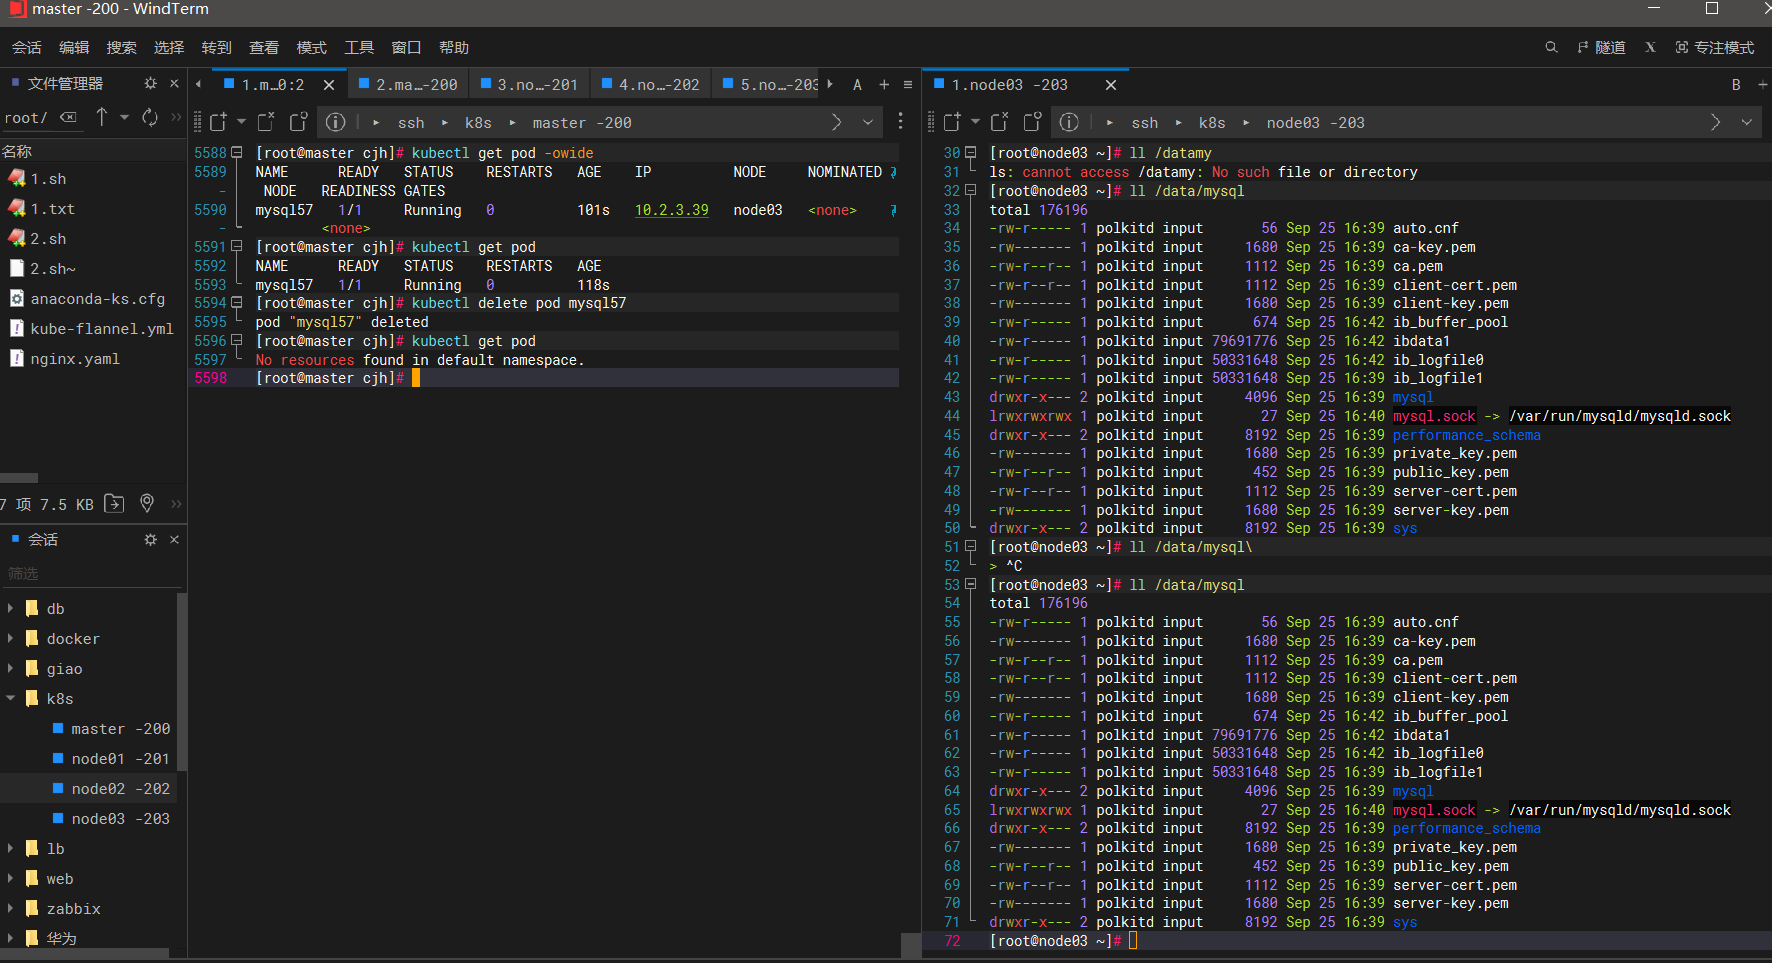Click the location pin in file manager status

pyautogui.click(x=147, y=503)
